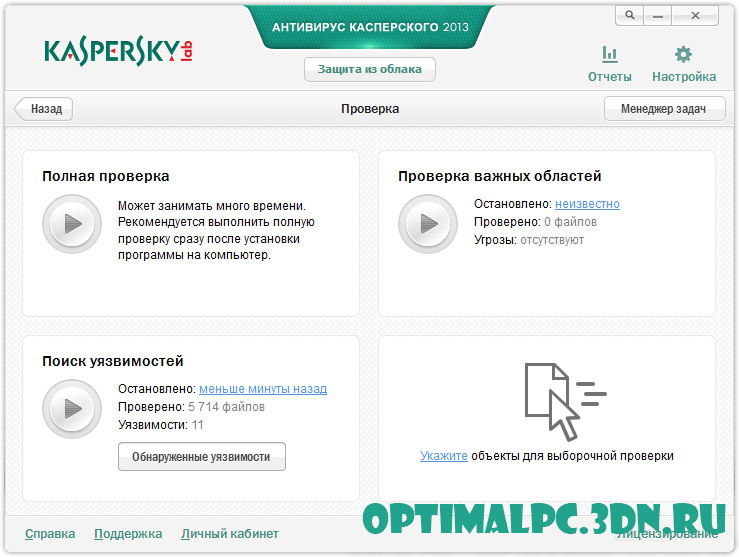Open the Поддержка link
Viewport: 739px width, 557px height.
[x=128, y=534]
